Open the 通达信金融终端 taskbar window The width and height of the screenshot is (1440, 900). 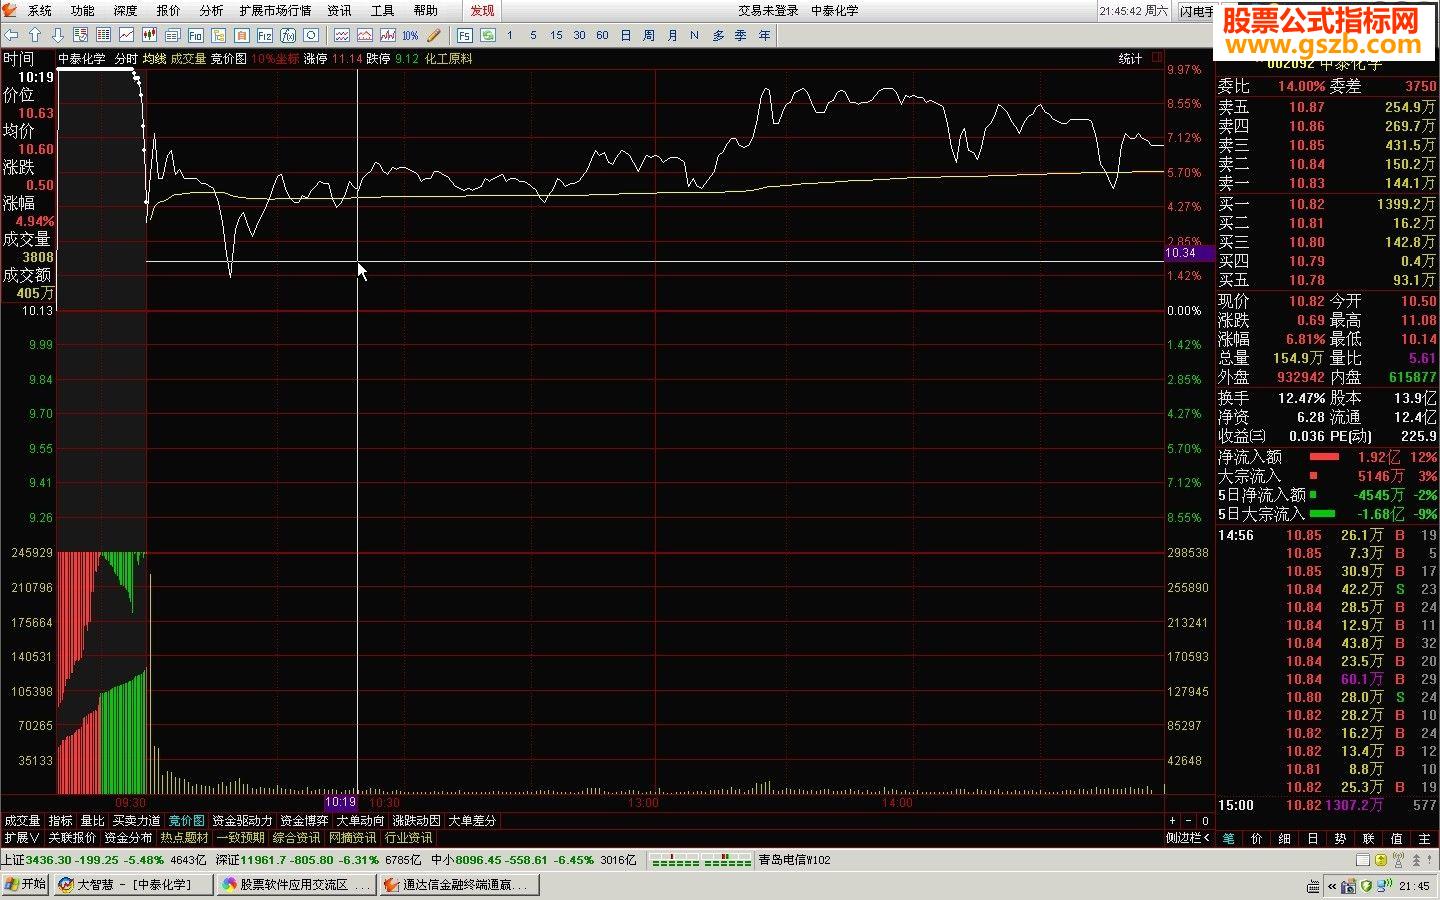point(458,885)
